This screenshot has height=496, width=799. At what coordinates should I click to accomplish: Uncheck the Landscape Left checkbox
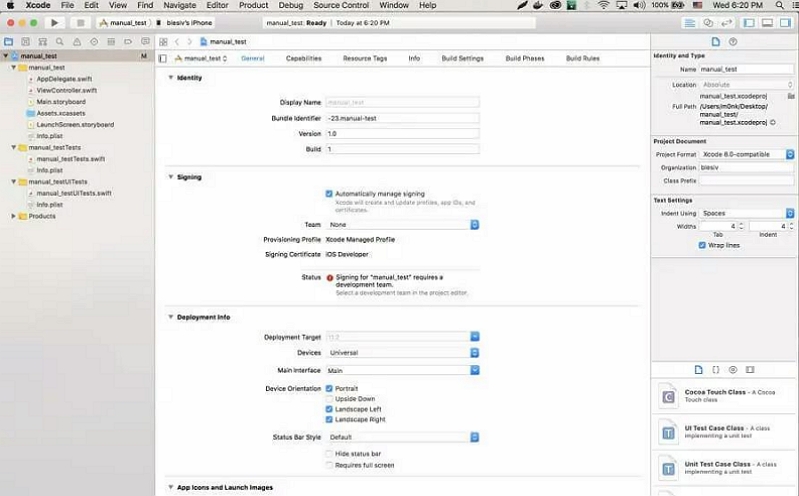point(329,409)
